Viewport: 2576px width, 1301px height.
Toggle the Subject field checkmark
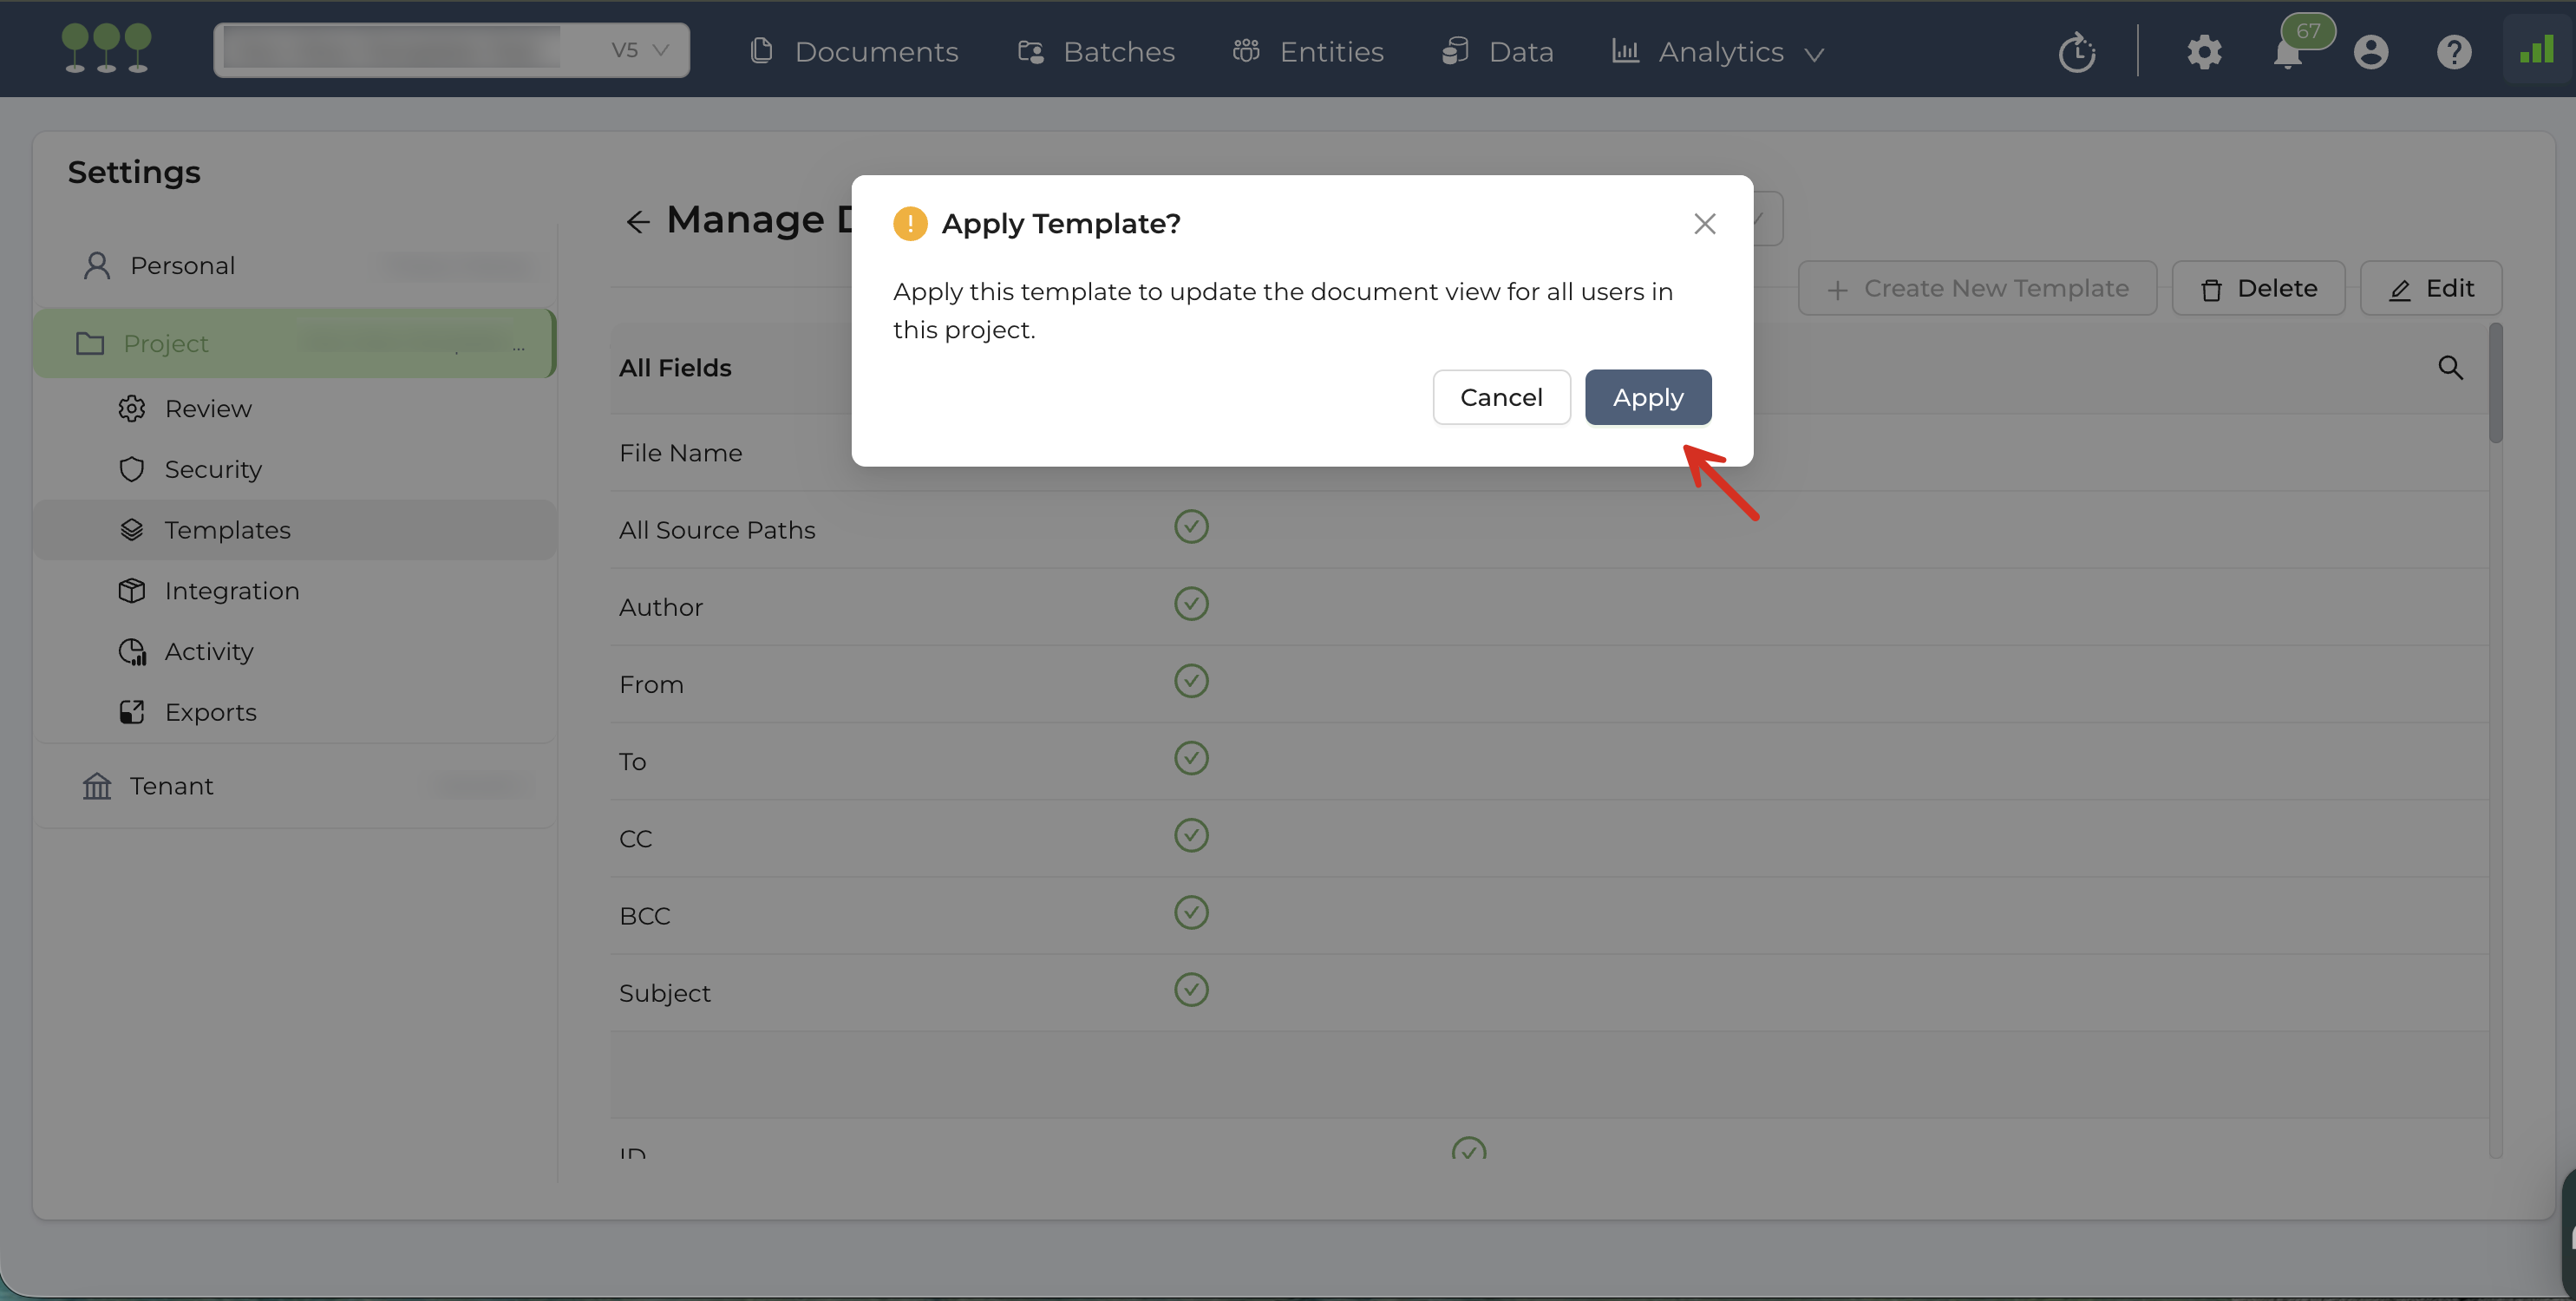click(1191, 990)
